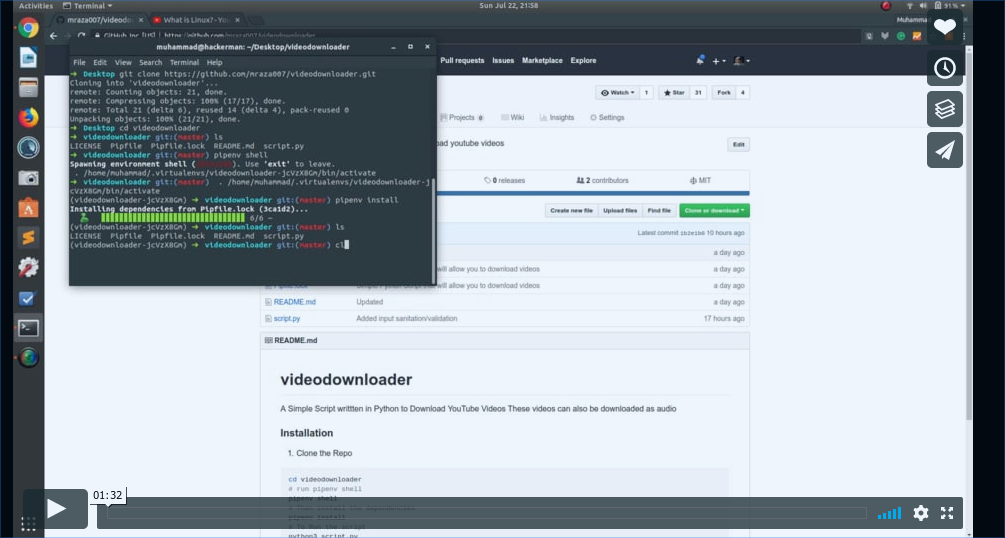This screenshot has height=538, width=1005.
Task: Open the Files manager in the dock
Action: (28, 87)
